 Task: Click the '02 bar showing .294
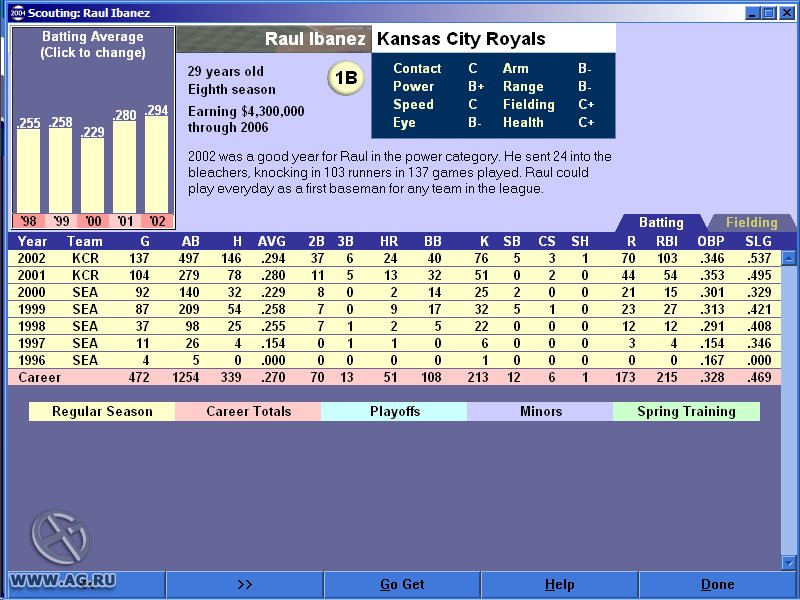[157, 164]
